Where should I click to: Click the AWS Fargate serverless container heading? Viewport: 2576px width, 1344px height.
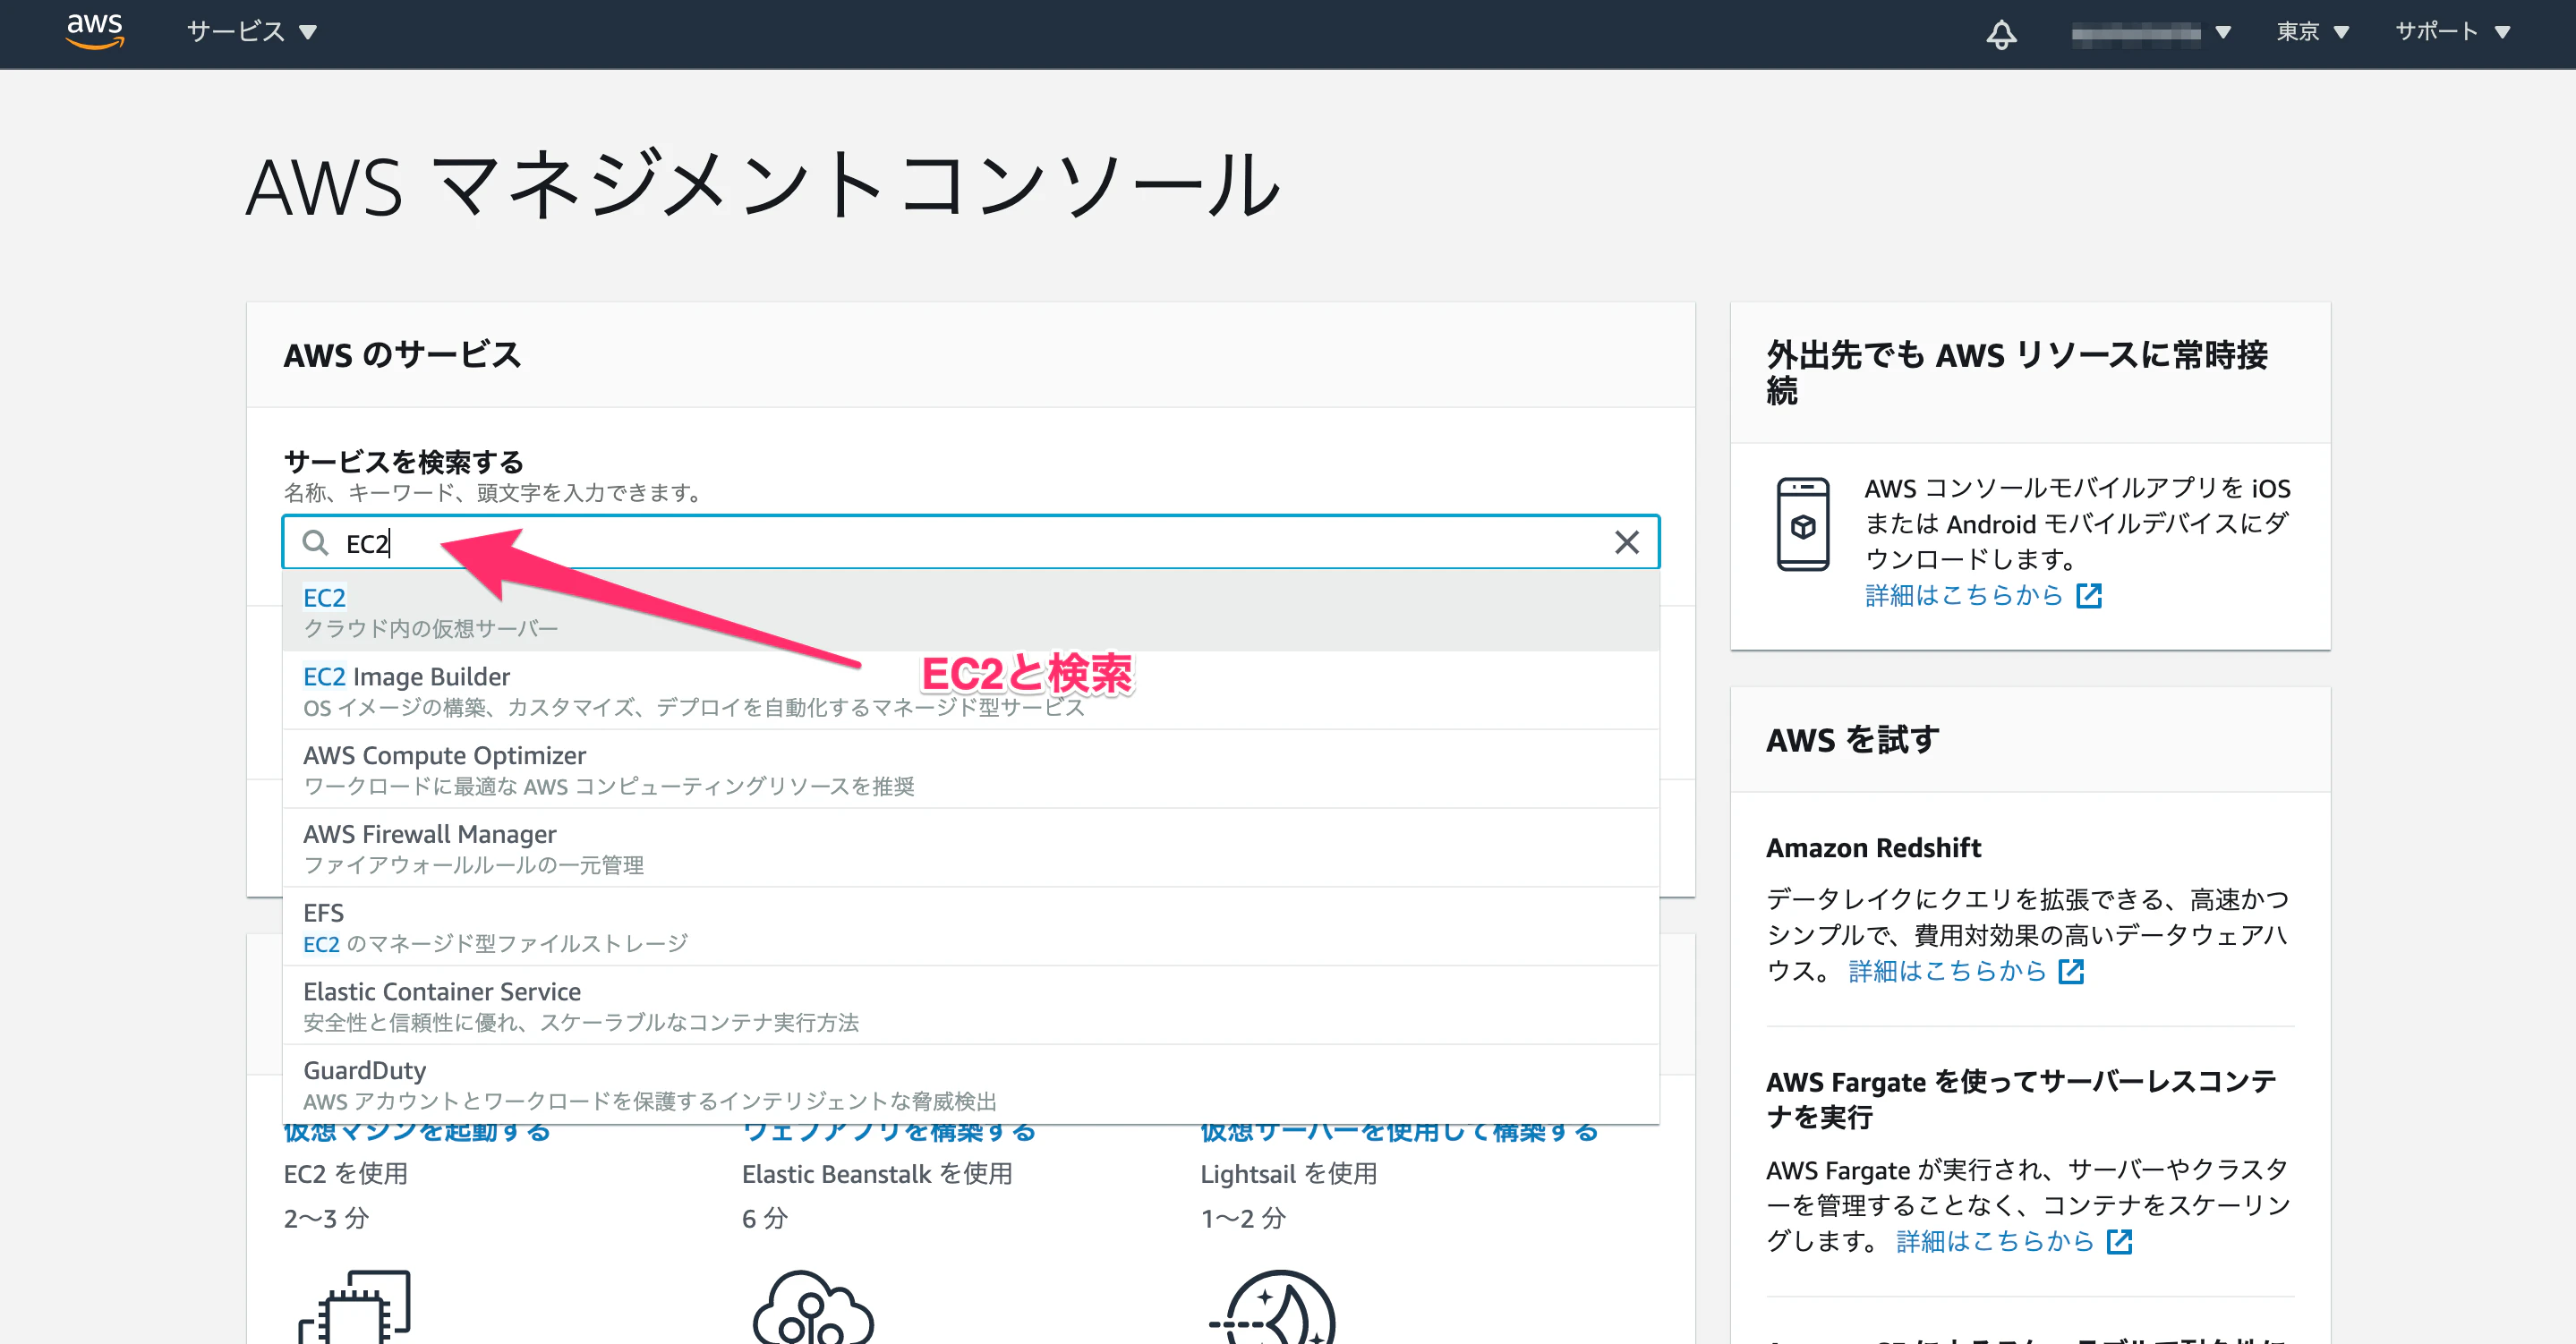tap(2021, 1099)
